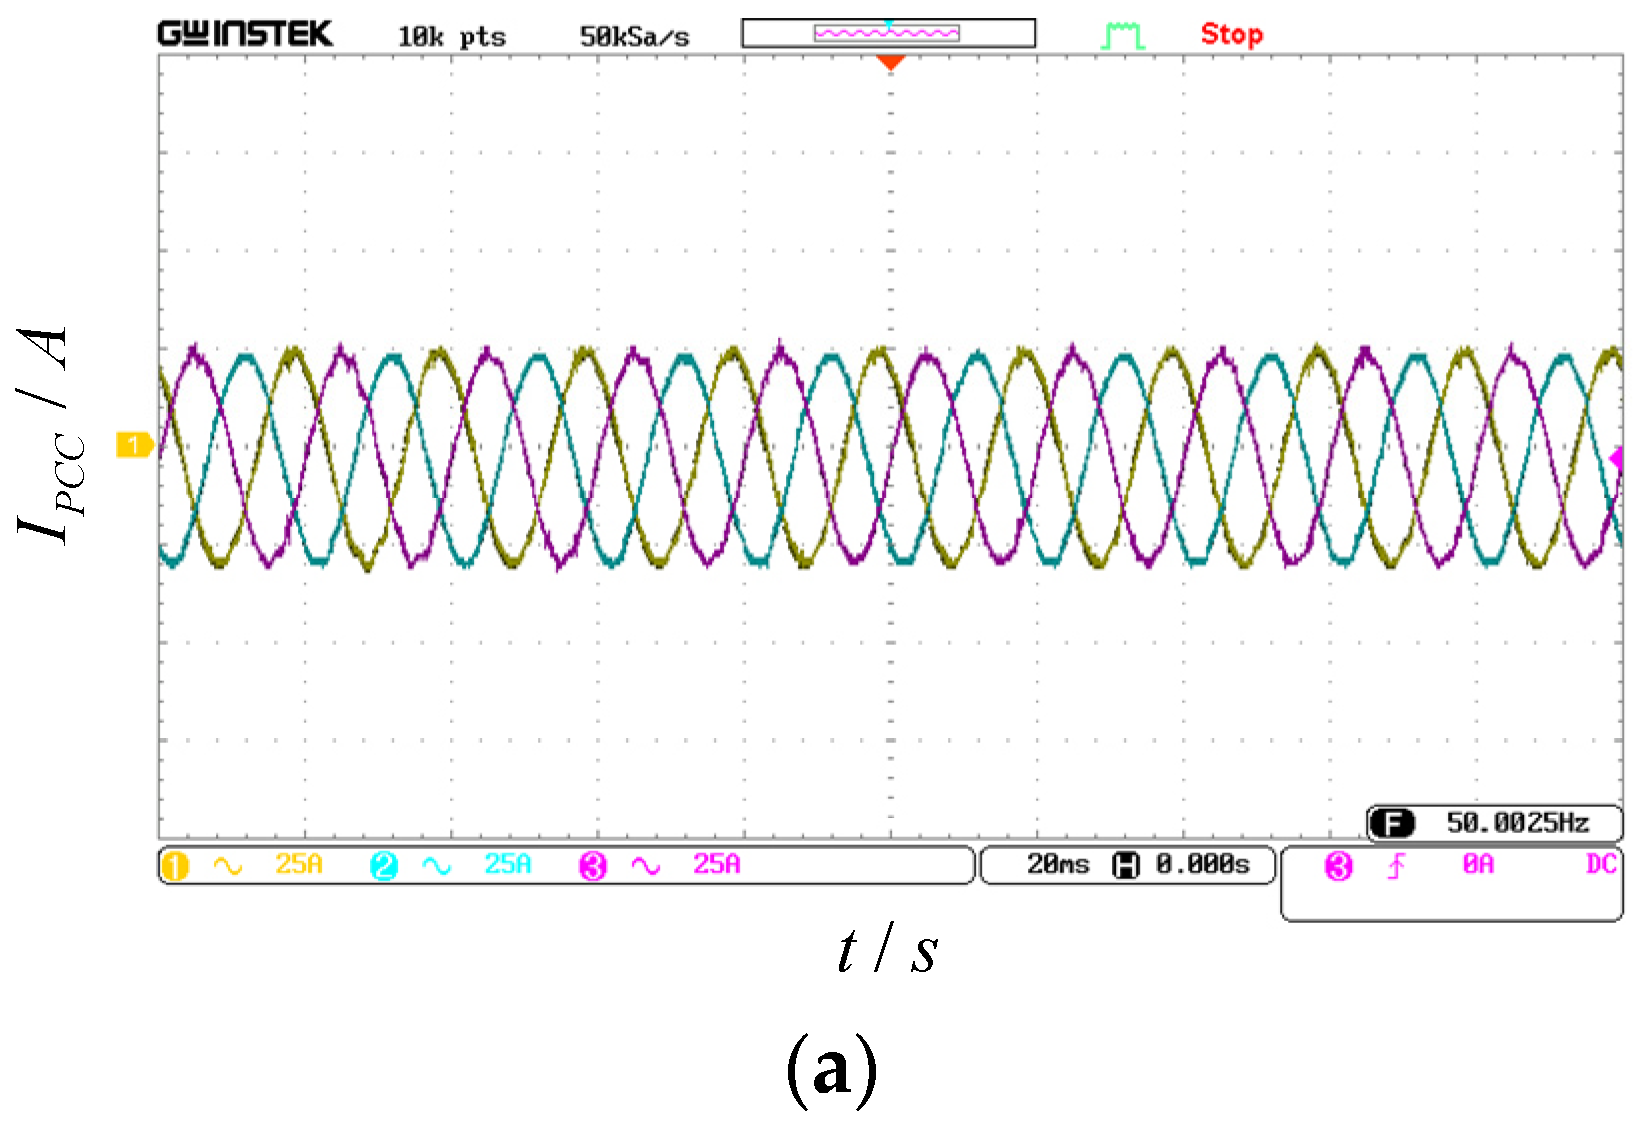Screen dimensions: 1649x1126
Task: Click the frequency counter F icon
Action: point(1392,824)
